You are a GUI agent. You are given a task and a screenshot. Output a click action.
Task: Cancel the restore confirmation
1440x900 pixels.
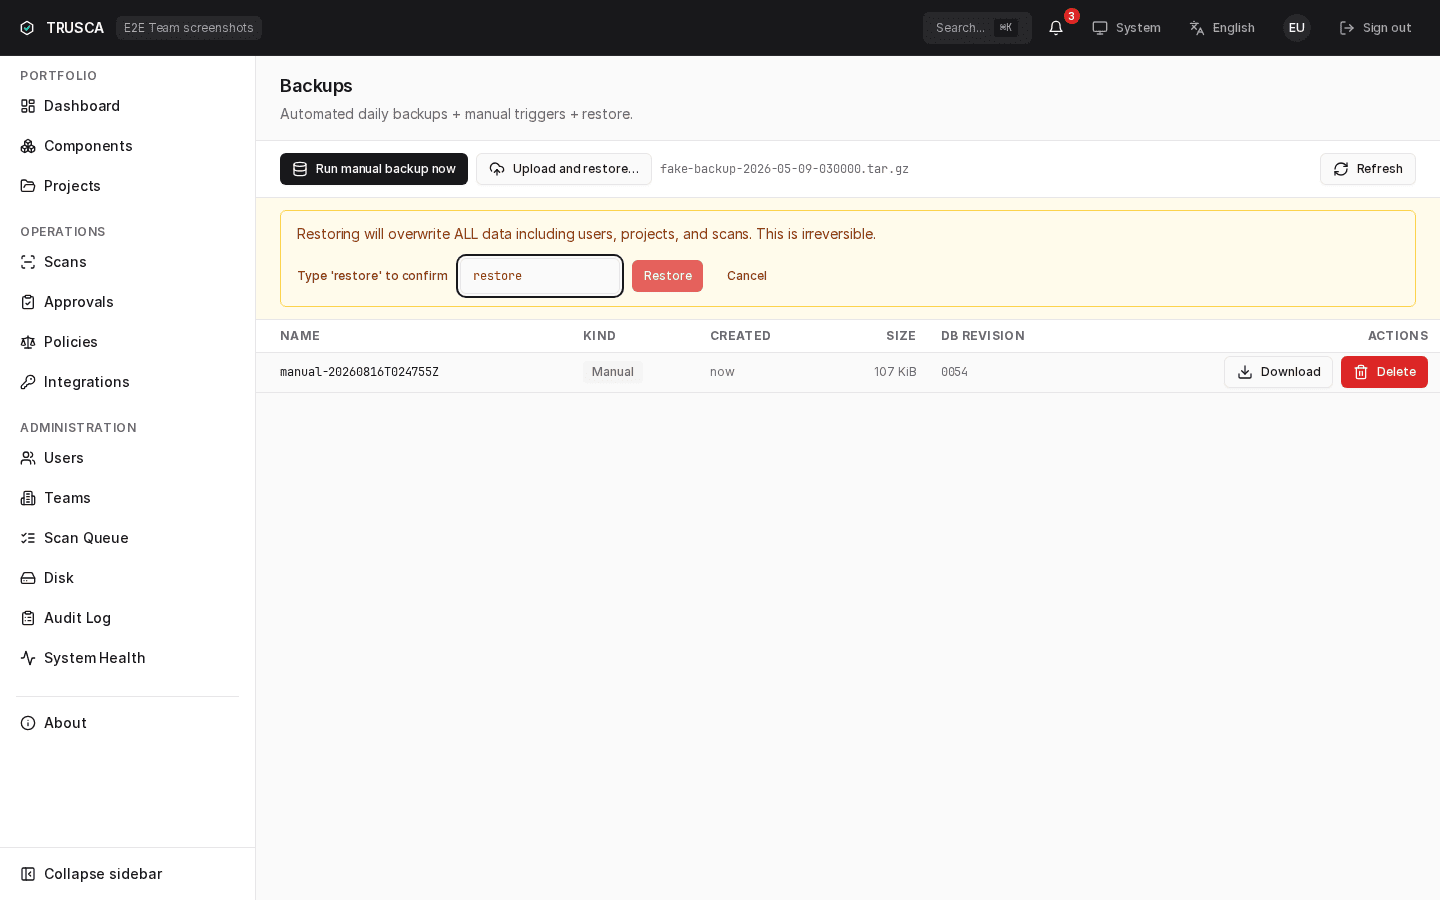pyautogui.click(x=747, y=276)
